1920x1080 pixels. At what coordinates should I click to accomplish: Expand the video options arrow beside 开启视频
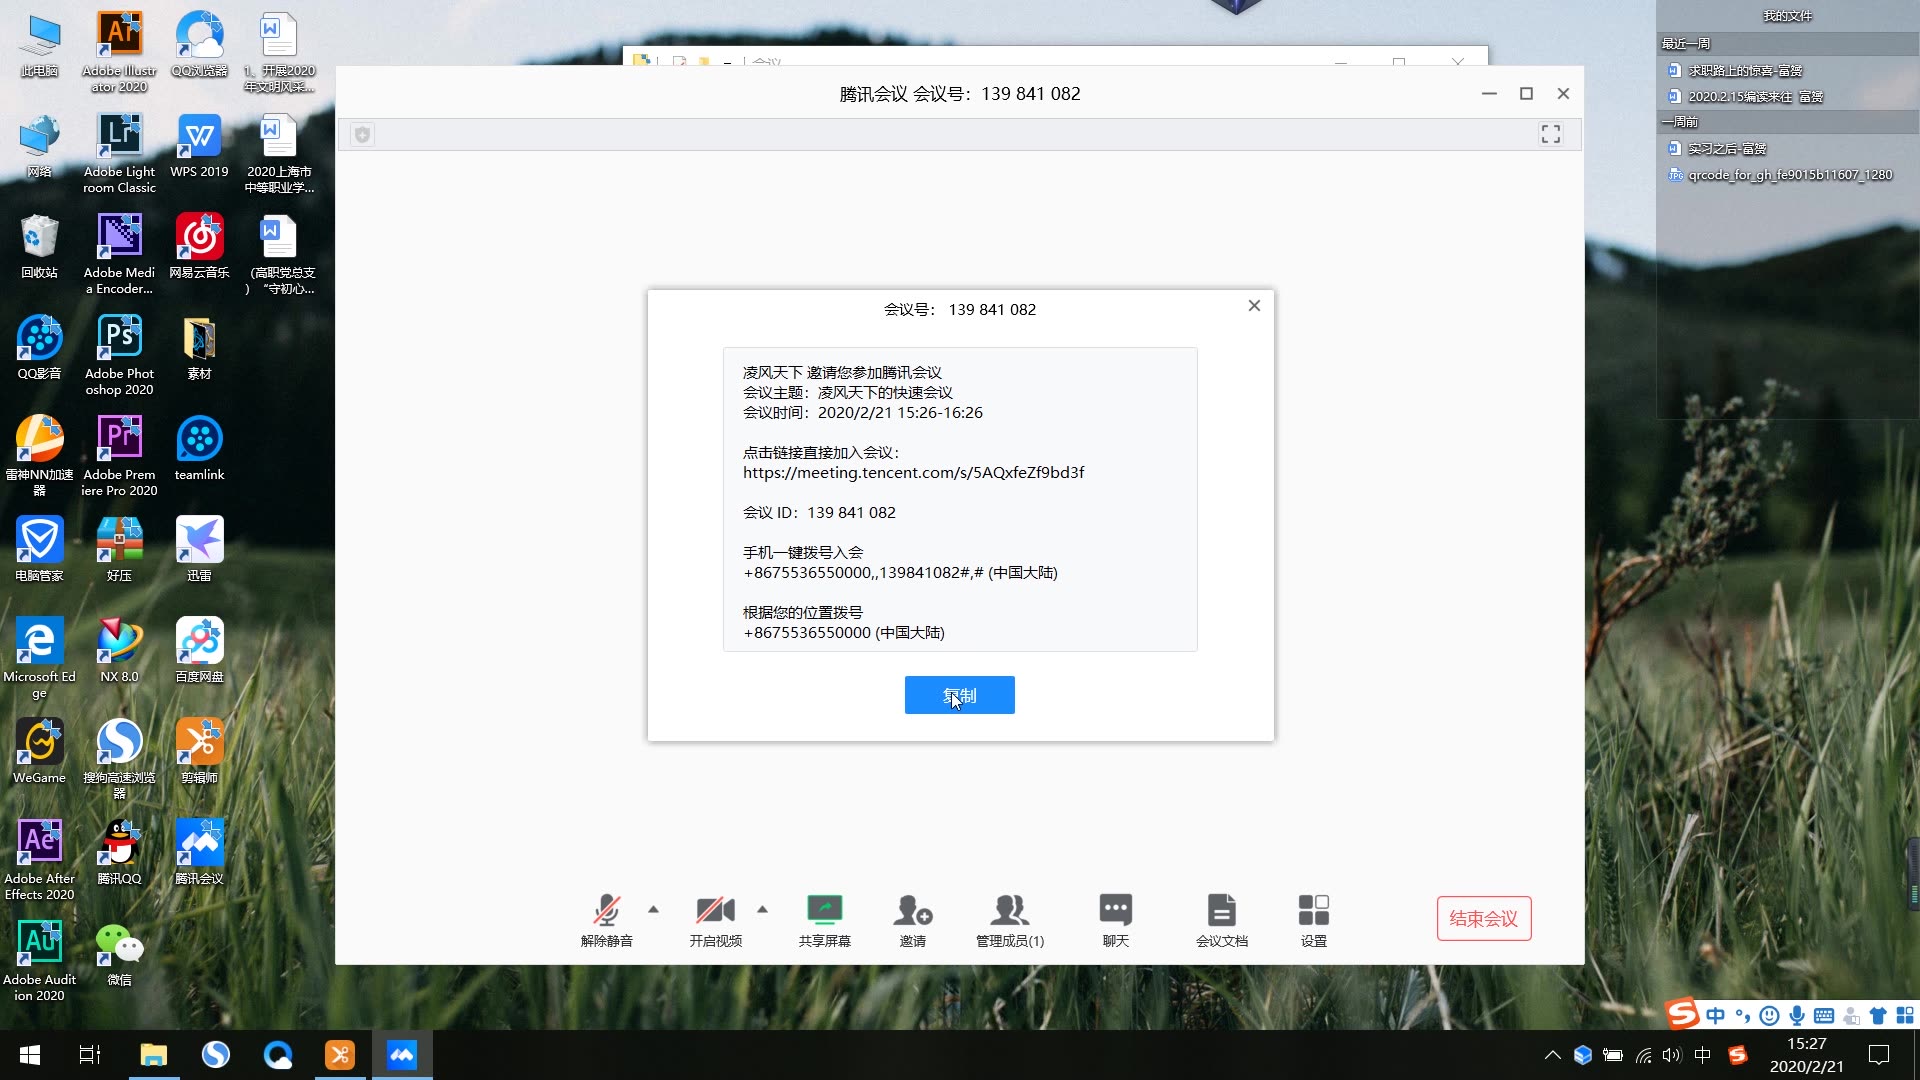762,909
